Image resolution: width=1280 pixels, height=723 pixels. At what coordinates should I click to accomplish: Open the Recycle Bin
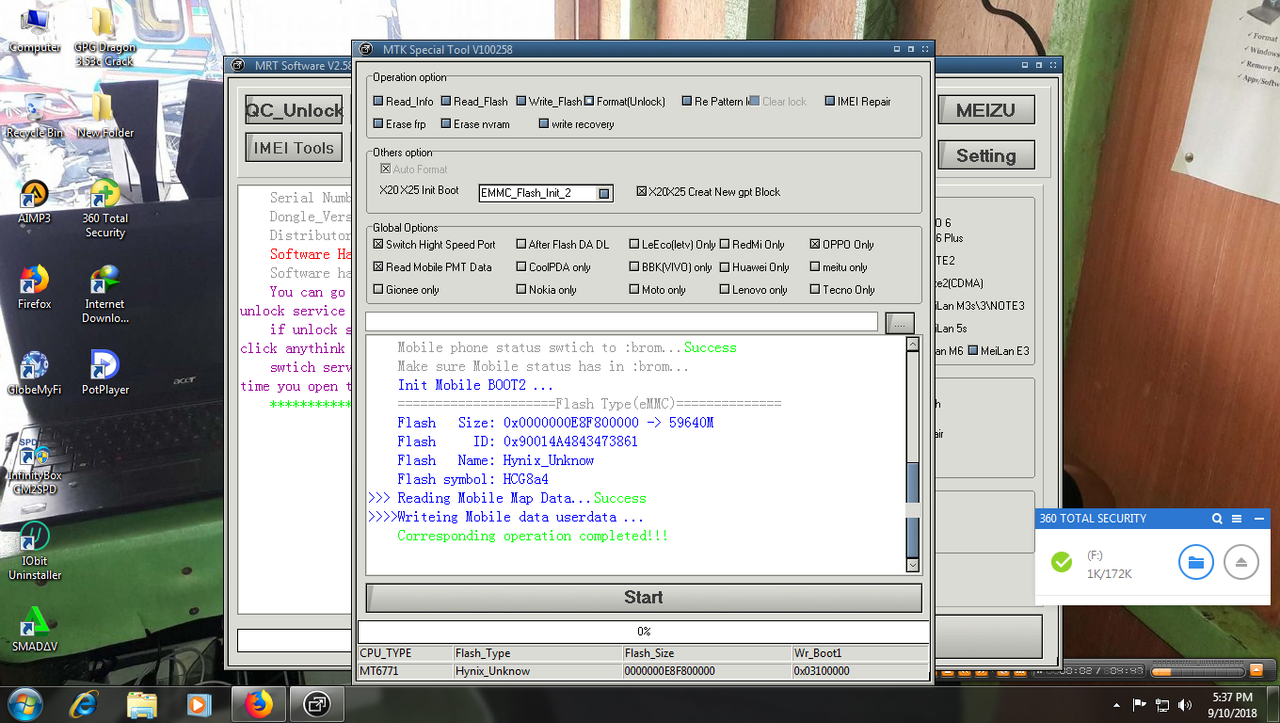[x=34, y=116]
